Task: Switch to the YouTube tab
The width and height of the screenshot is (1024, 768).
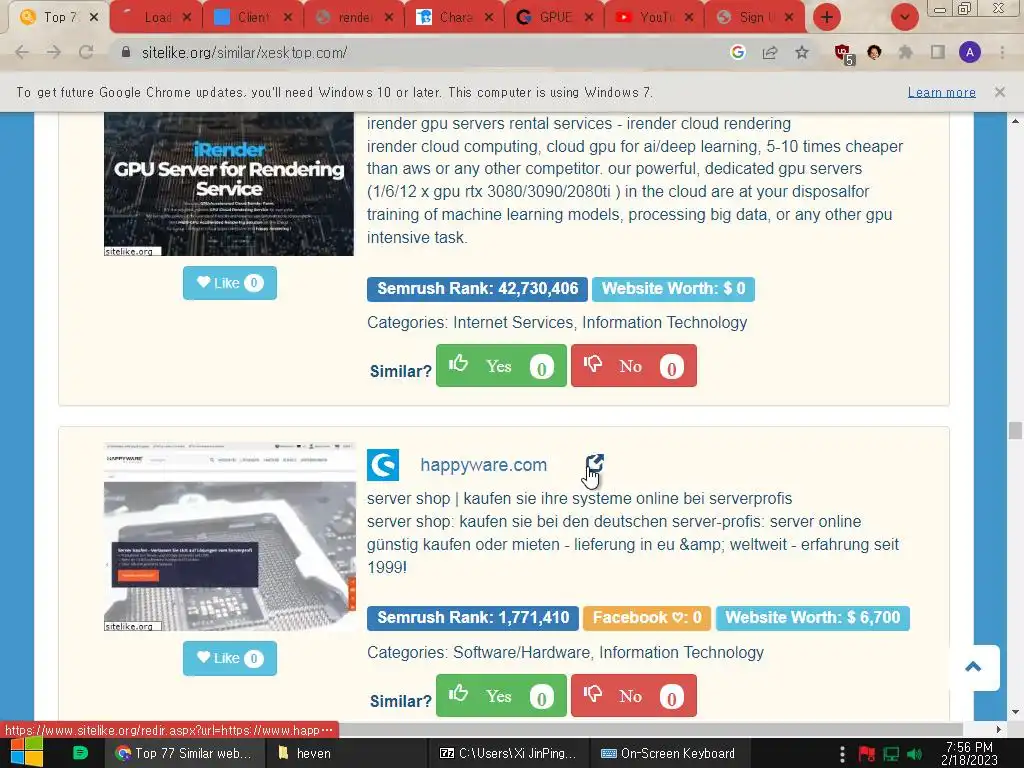Action: 654,18
